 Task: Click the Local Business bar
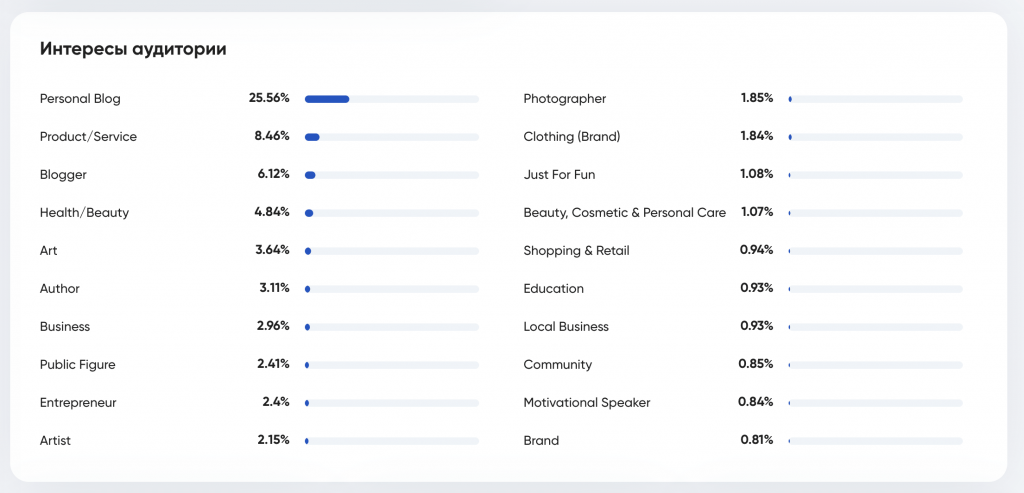tap(875, 327)
